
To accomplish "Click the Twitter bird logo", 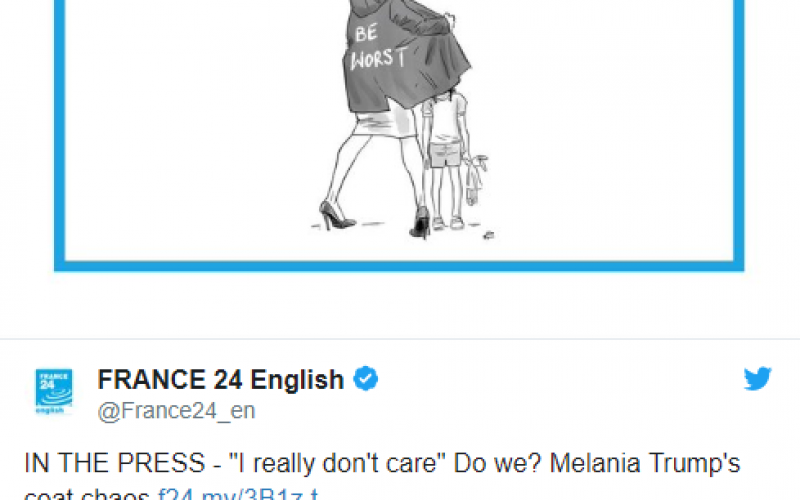I will [757, 378].
